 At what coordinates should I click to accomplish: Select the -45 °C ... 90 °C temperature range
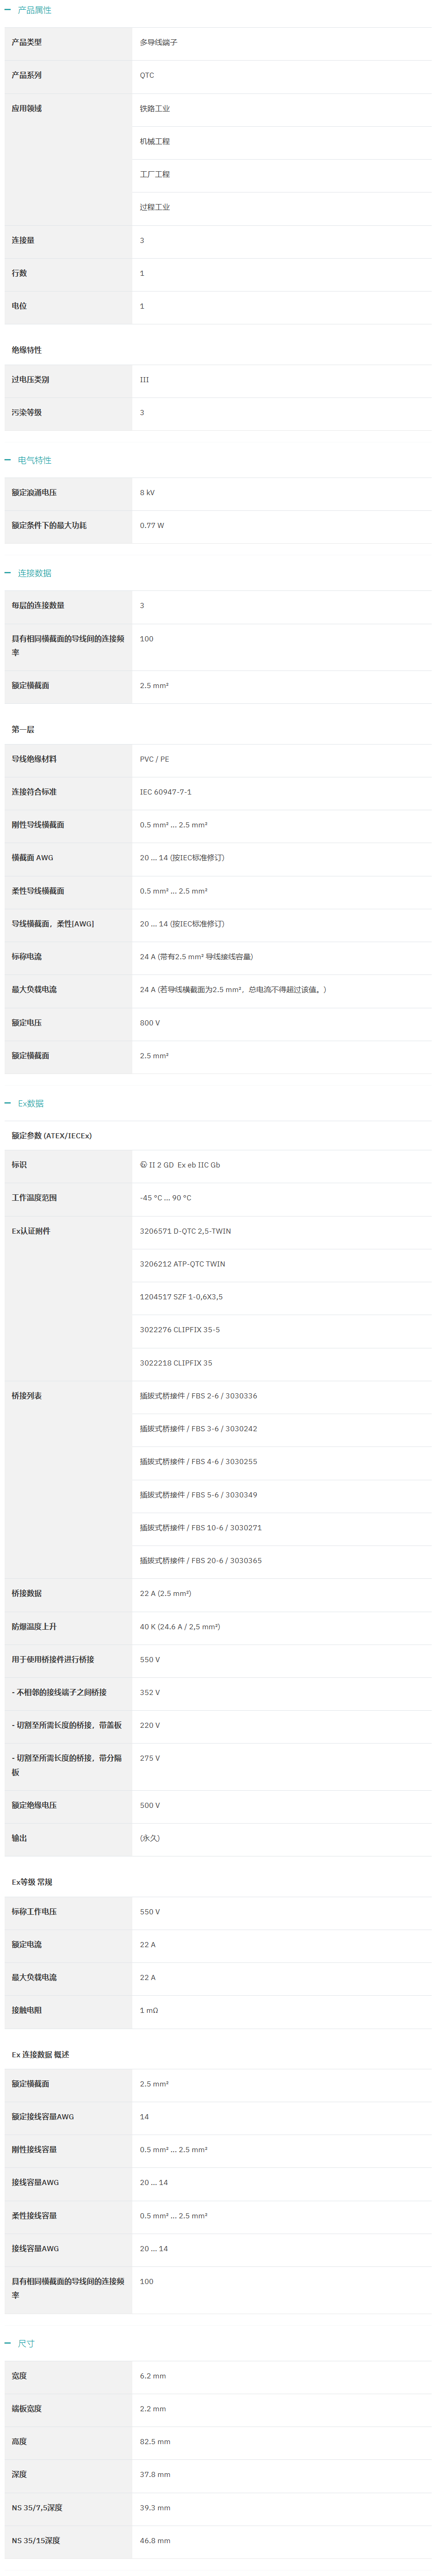[166, 1198]
